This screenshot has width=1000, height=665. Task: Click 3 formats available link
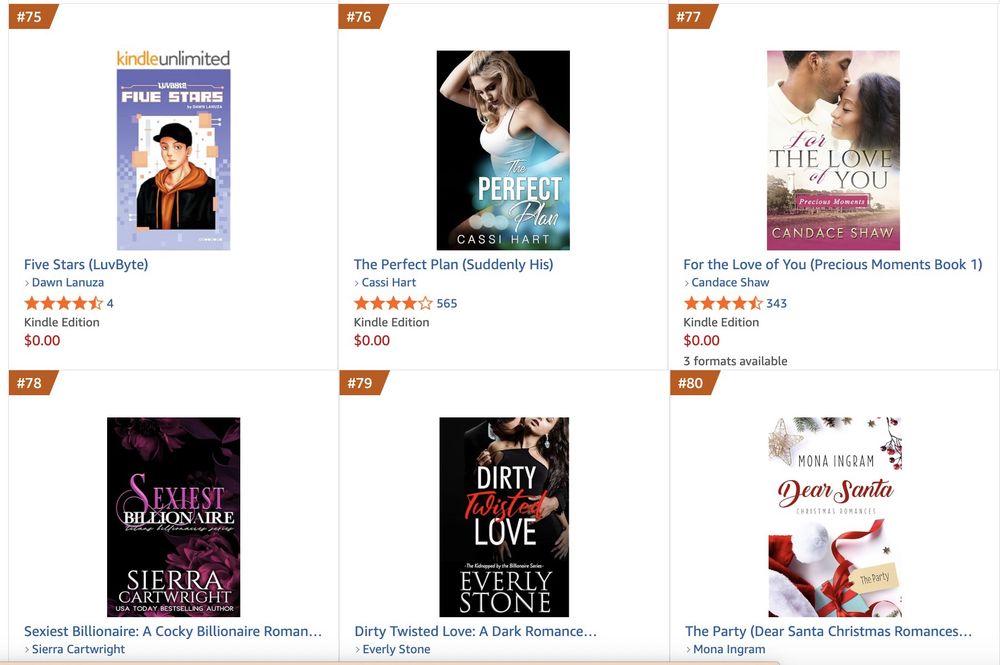[735, 361]
